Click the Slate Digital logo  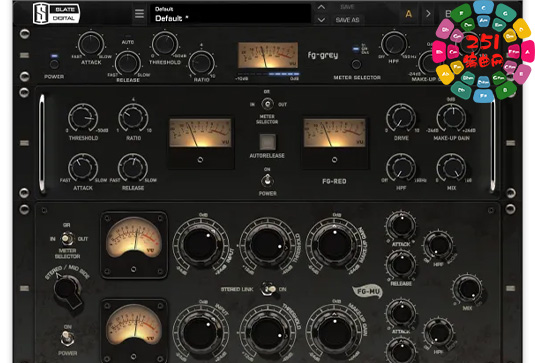coord(56,13)
